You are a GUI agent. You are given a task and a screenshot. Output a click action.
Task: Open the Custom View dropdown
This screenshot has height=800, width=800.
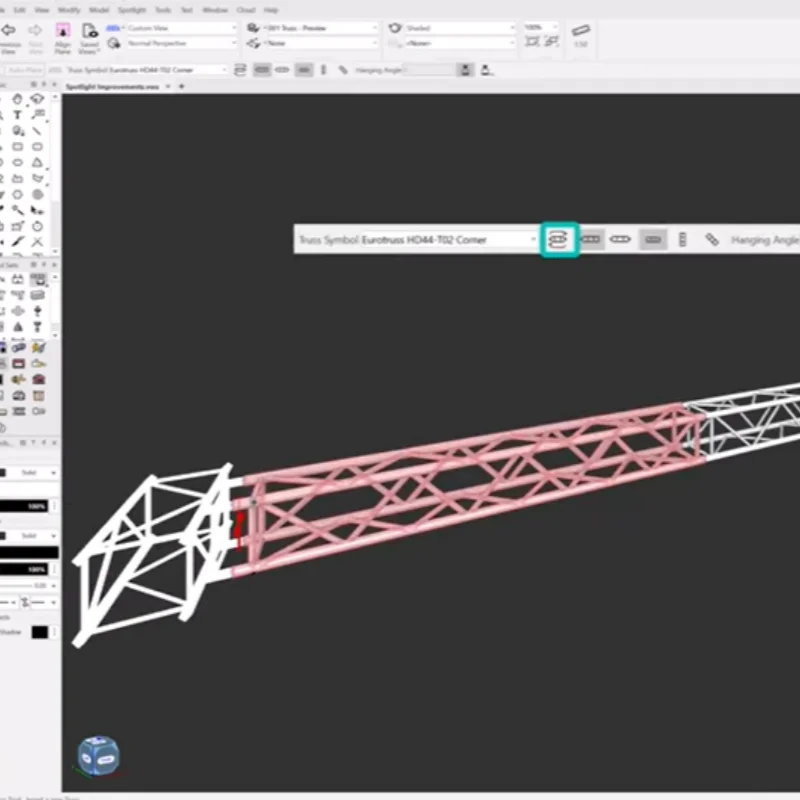point(180,28)
